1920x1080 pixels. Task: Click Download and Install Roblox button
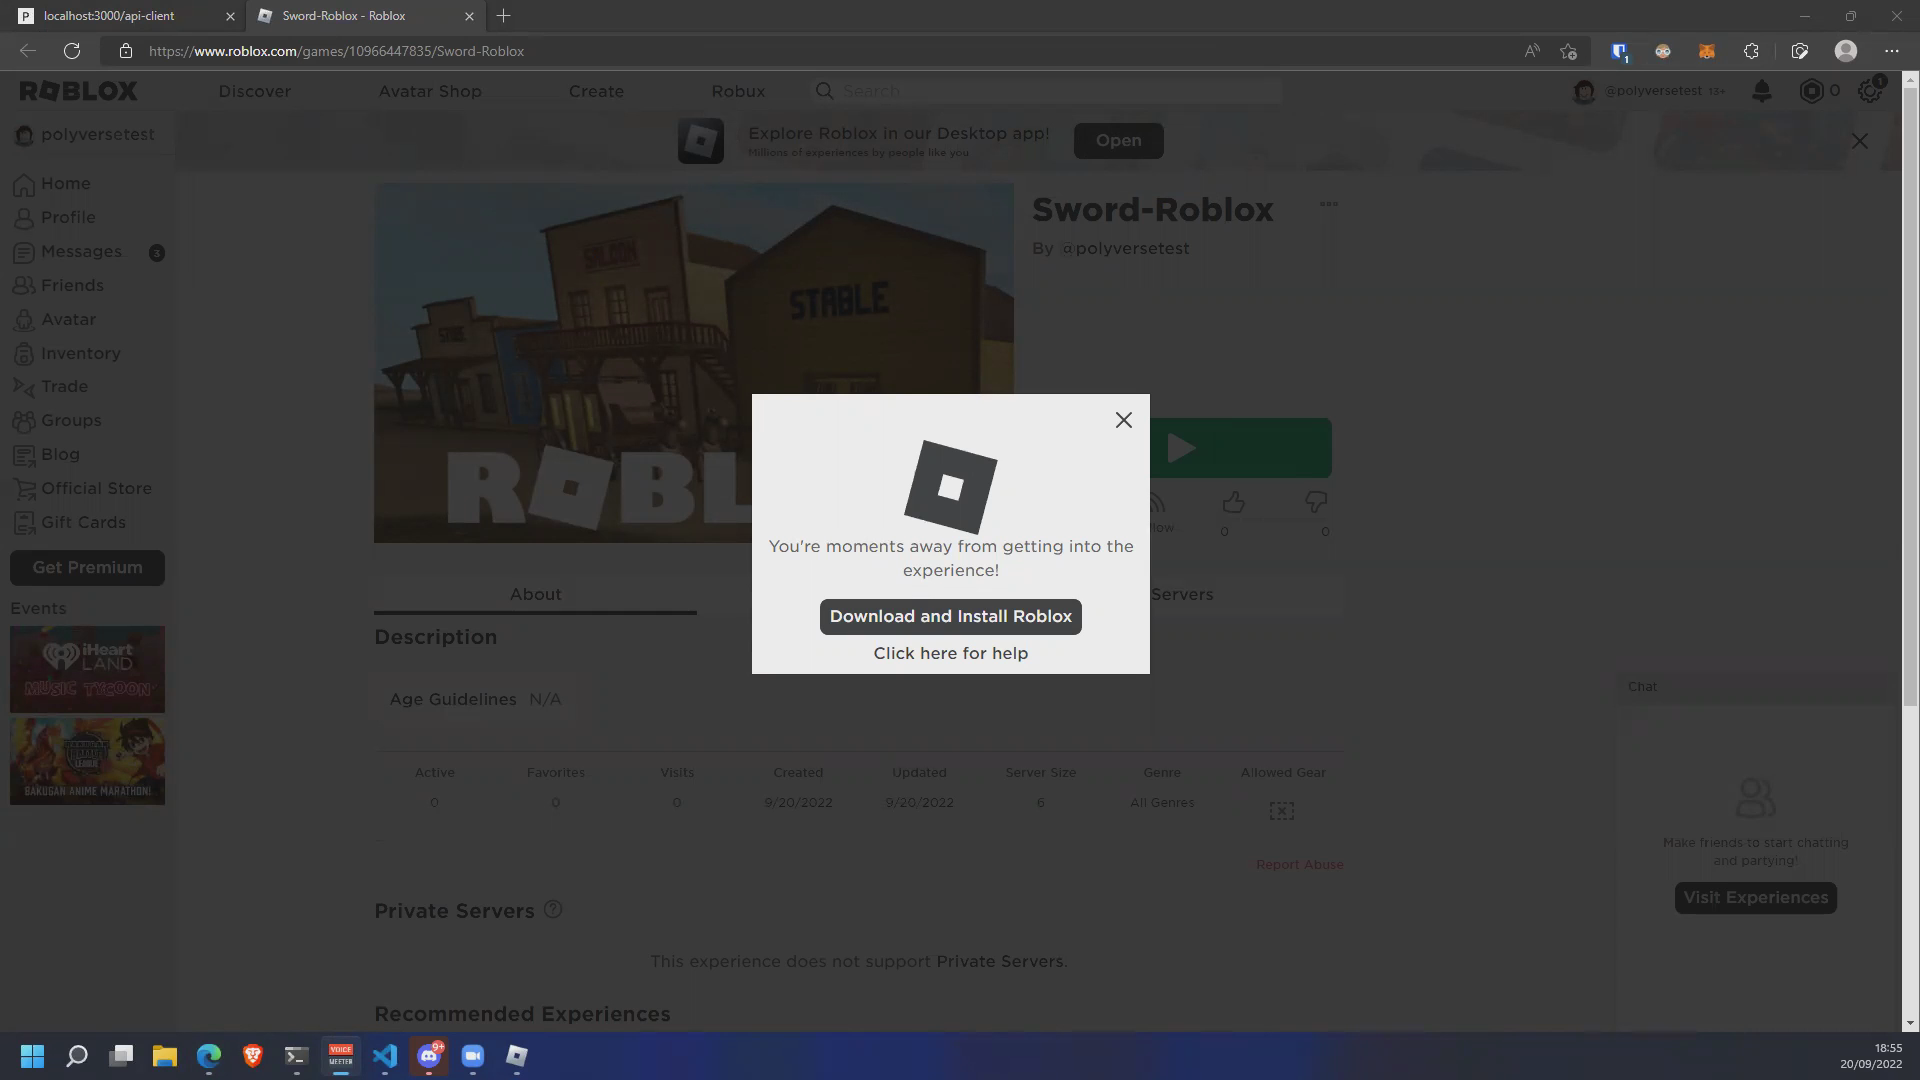point(950,616)
